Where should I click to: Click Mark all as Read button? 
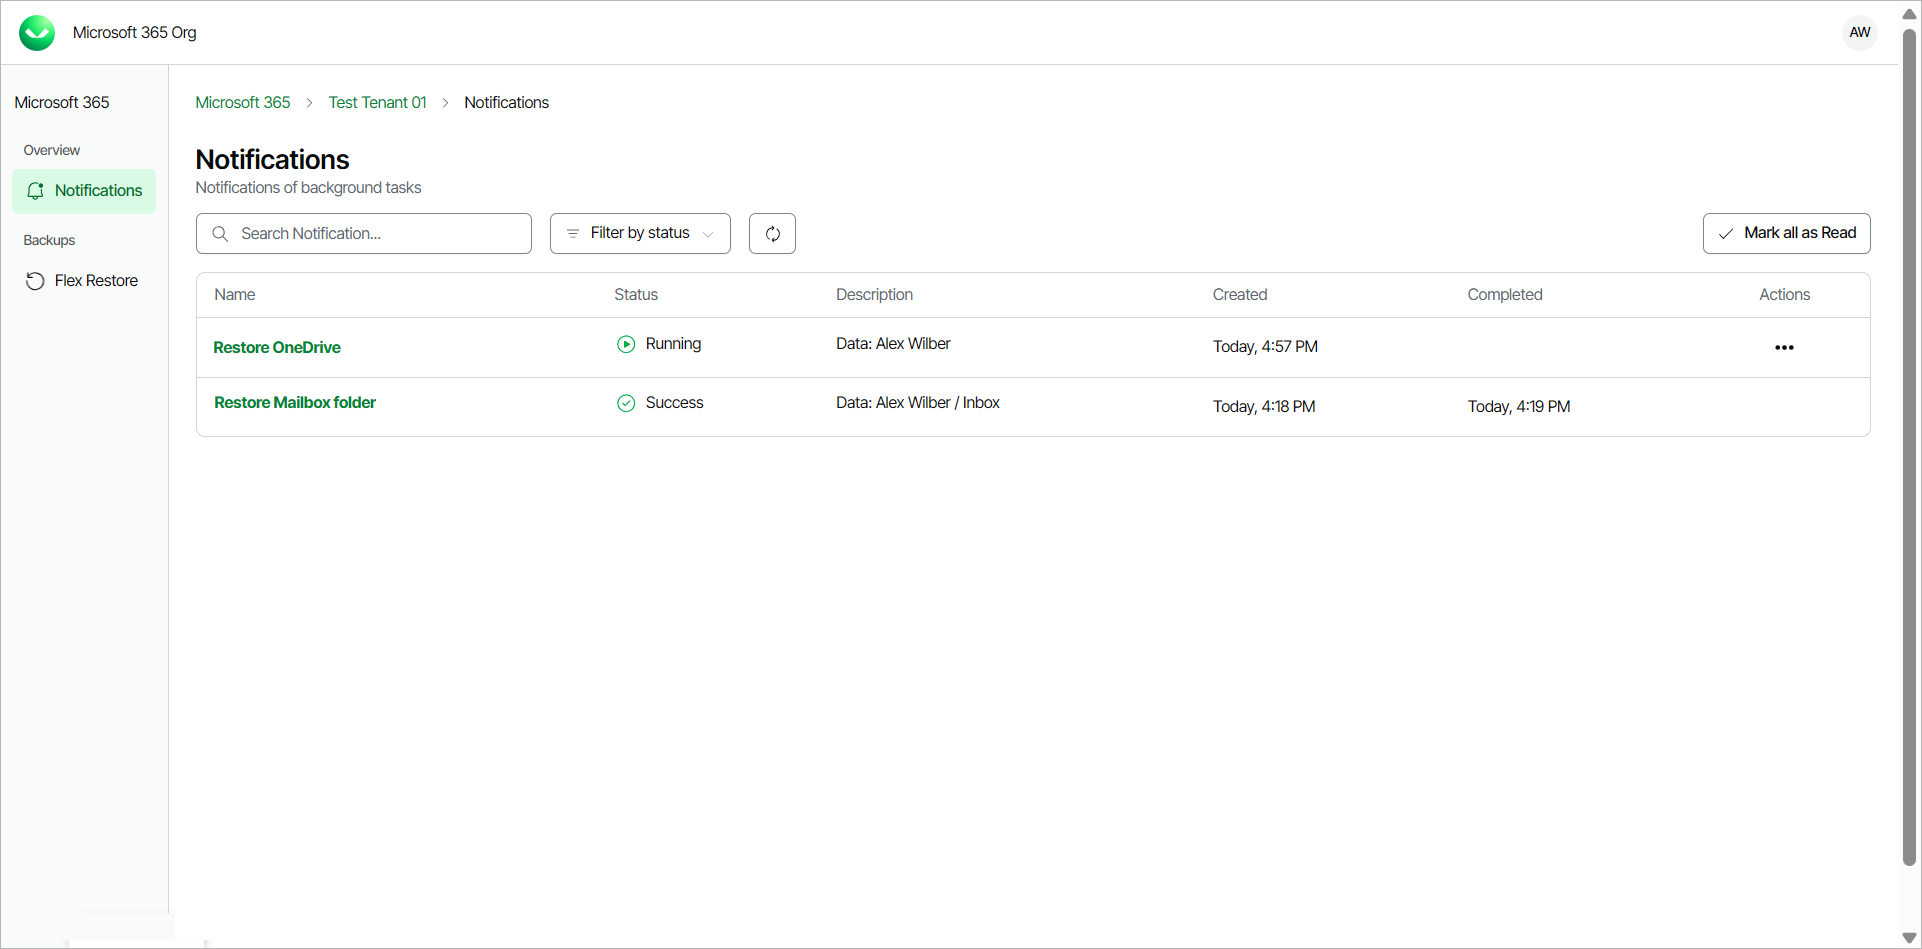click(1786, 233)
